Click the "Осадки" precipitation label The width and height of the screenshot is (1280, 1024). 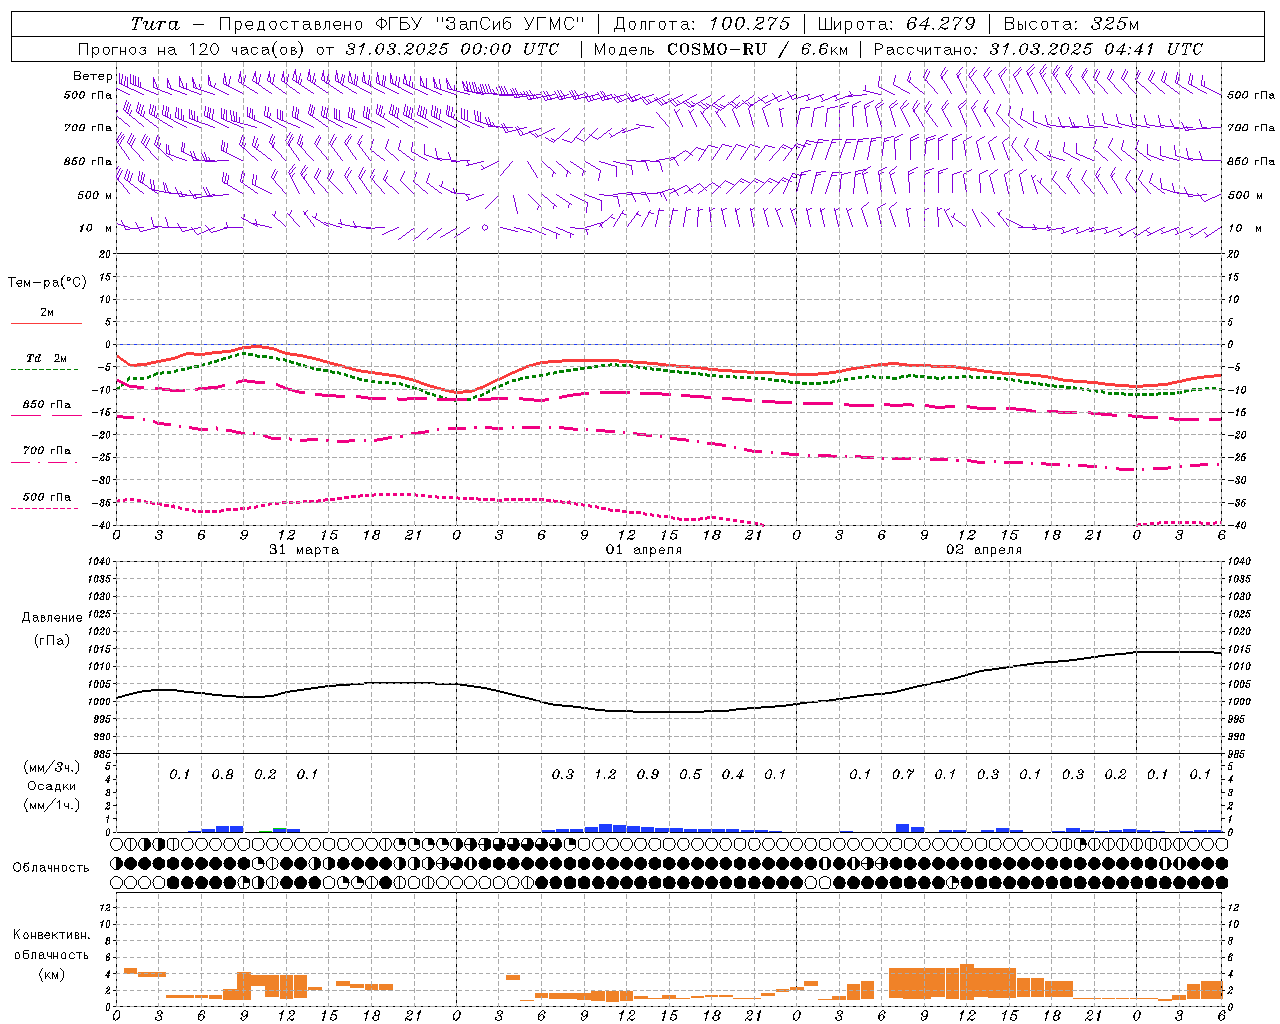[51, 786]
